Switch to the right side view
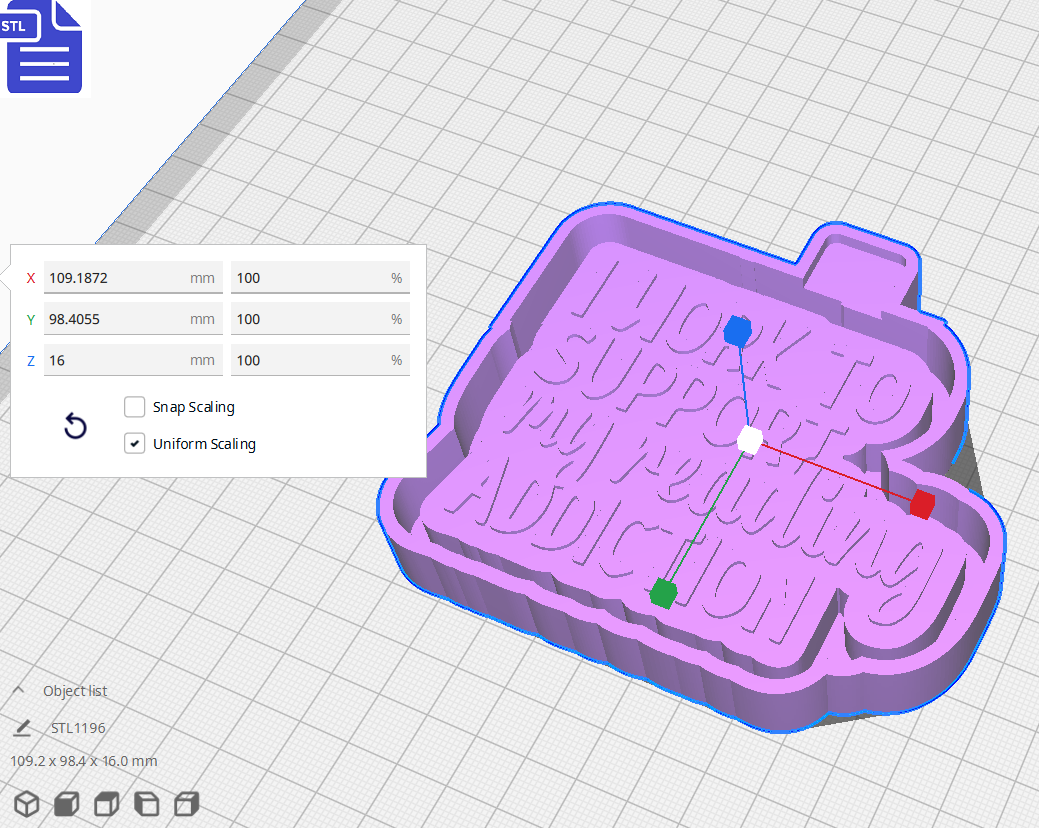The image size is (1039, 828). [186, 804]
